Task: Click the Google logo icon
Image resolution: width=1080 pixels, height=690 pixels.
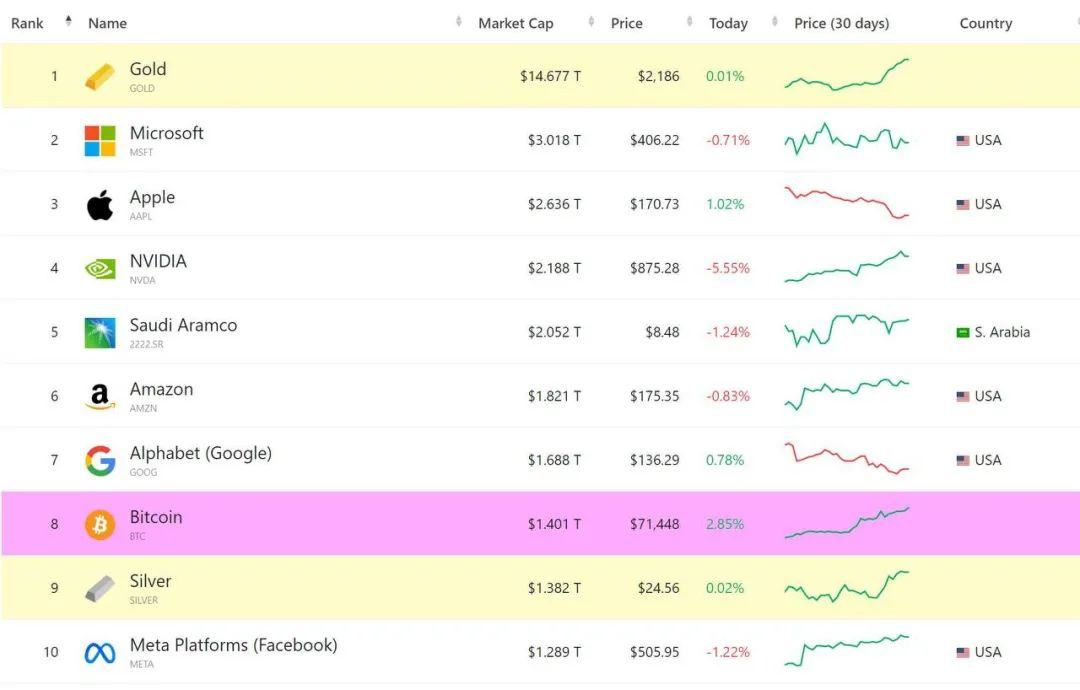Action: 100,461
